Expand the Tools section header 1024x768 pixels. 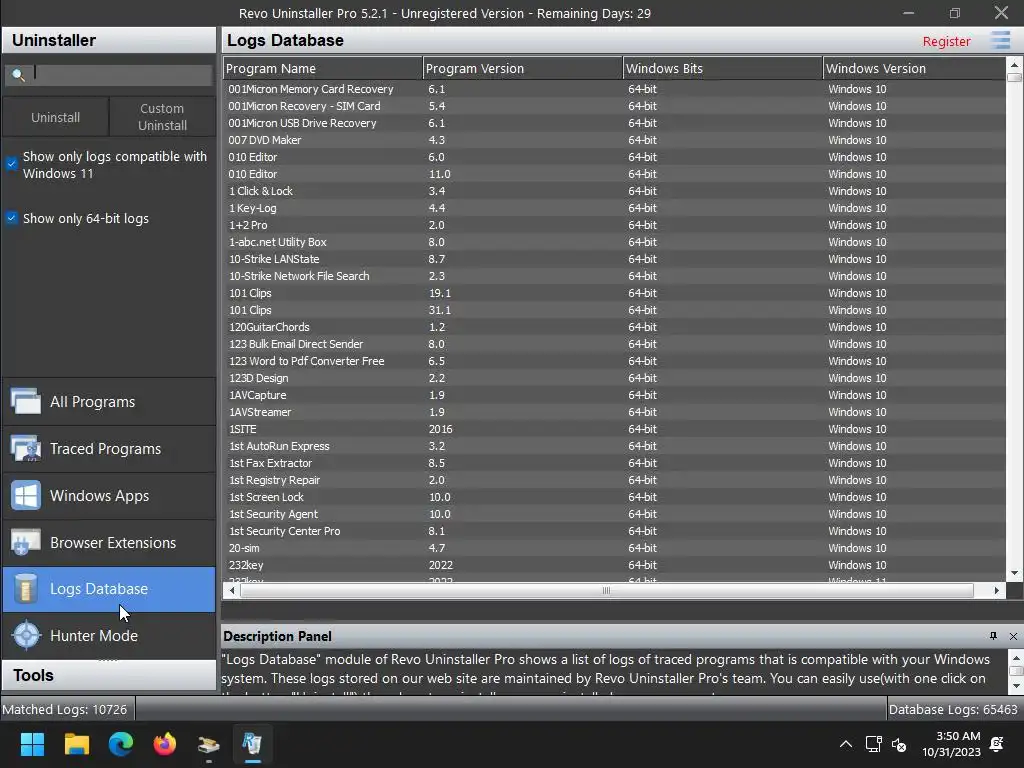108,675
